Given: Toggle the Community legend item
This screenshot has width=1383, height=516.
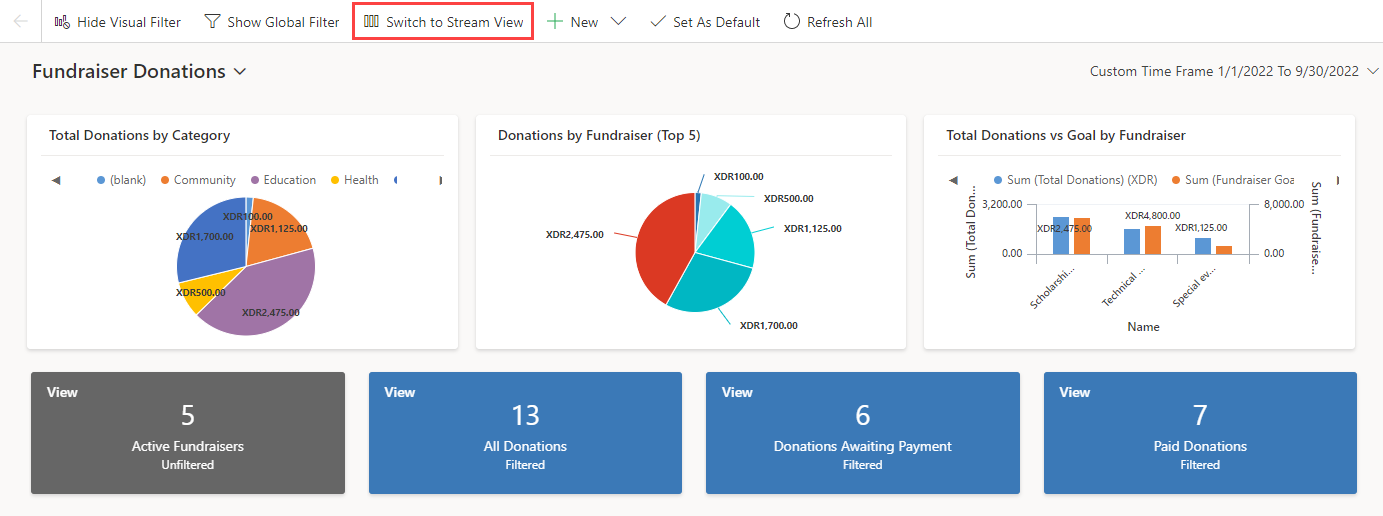Looking at the screenshot, I should (x=198, y=180).
